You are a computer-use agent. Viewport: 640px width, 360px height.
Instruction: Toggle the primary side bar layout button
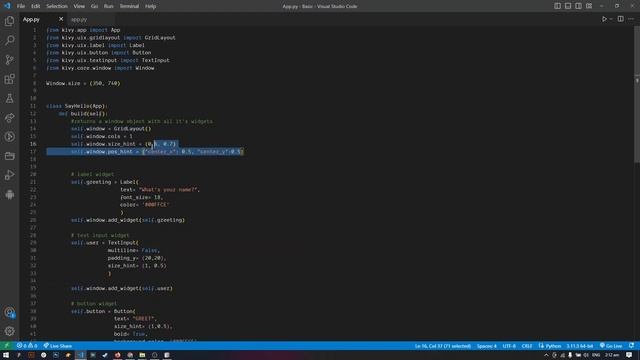coord(557,6)
